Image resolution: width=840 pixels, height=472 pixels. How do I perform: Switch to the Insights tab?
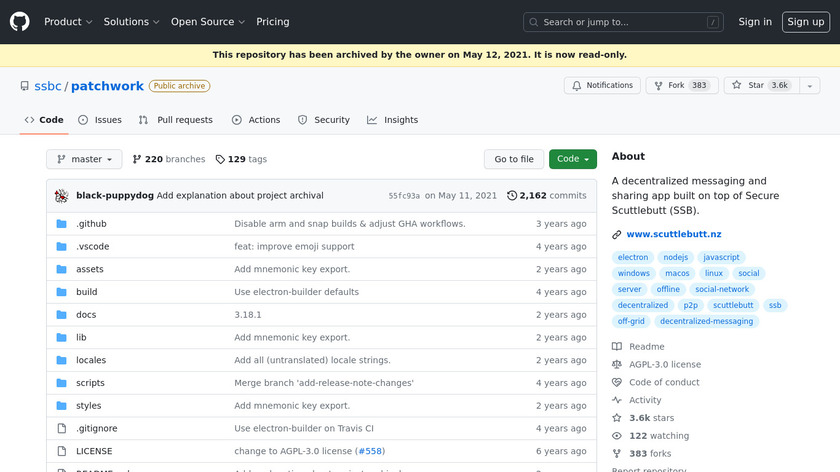pos(393,120)
